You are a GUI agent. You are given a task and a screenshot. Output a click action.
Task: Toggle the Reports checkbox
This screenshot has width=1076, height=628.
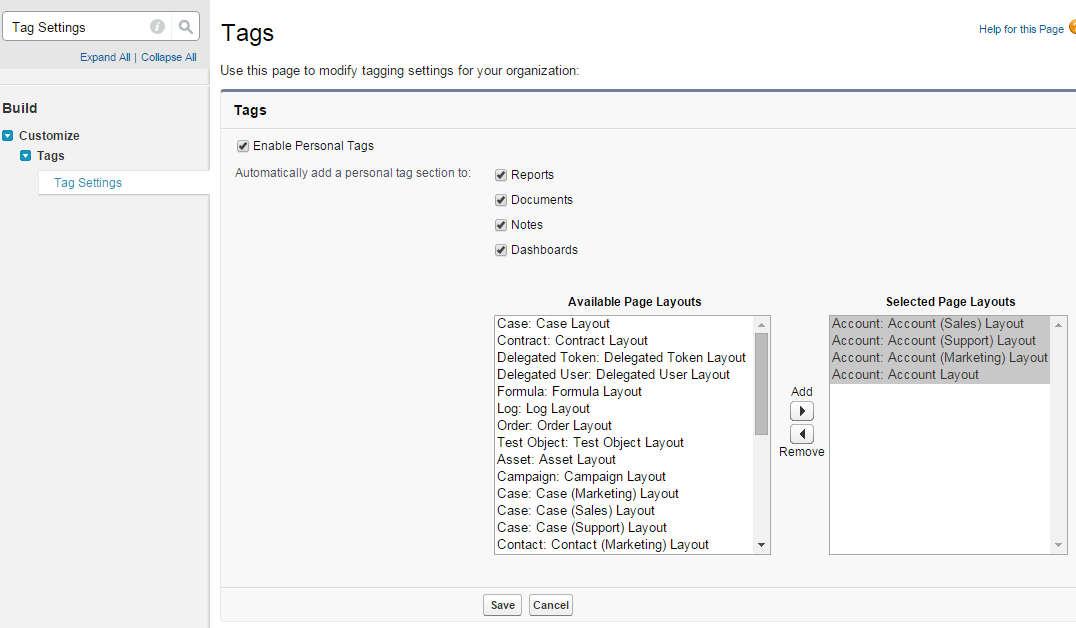coord(501,175)
